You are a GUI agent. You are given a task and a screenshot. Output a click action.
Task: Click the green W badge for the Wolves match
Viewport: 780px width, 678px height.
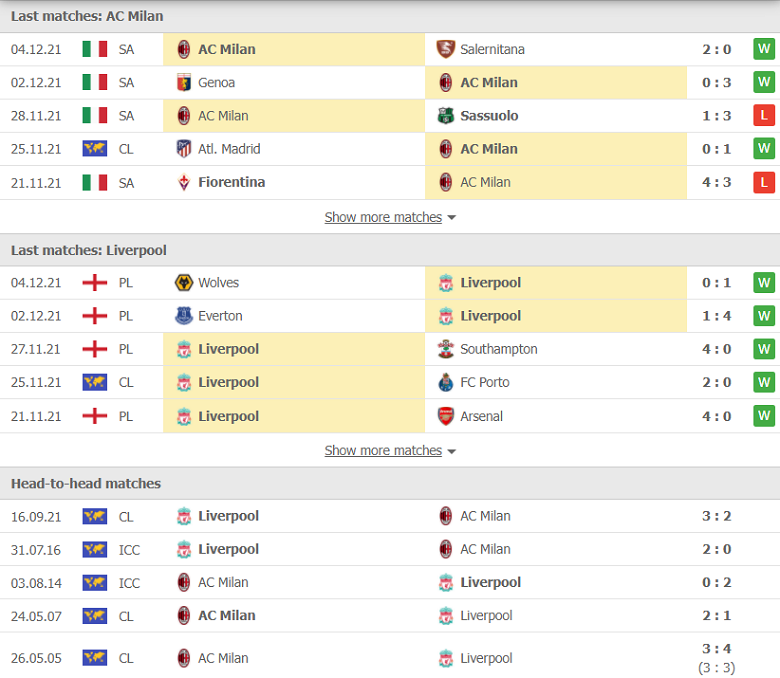click(x=764, y=283)
